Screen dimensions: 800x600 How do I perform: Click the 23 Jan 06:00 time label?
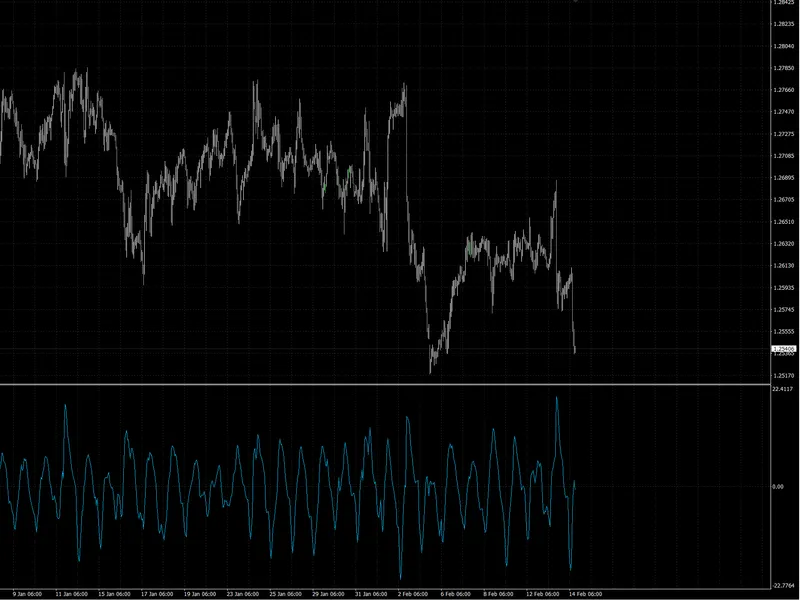pos(243,594)
